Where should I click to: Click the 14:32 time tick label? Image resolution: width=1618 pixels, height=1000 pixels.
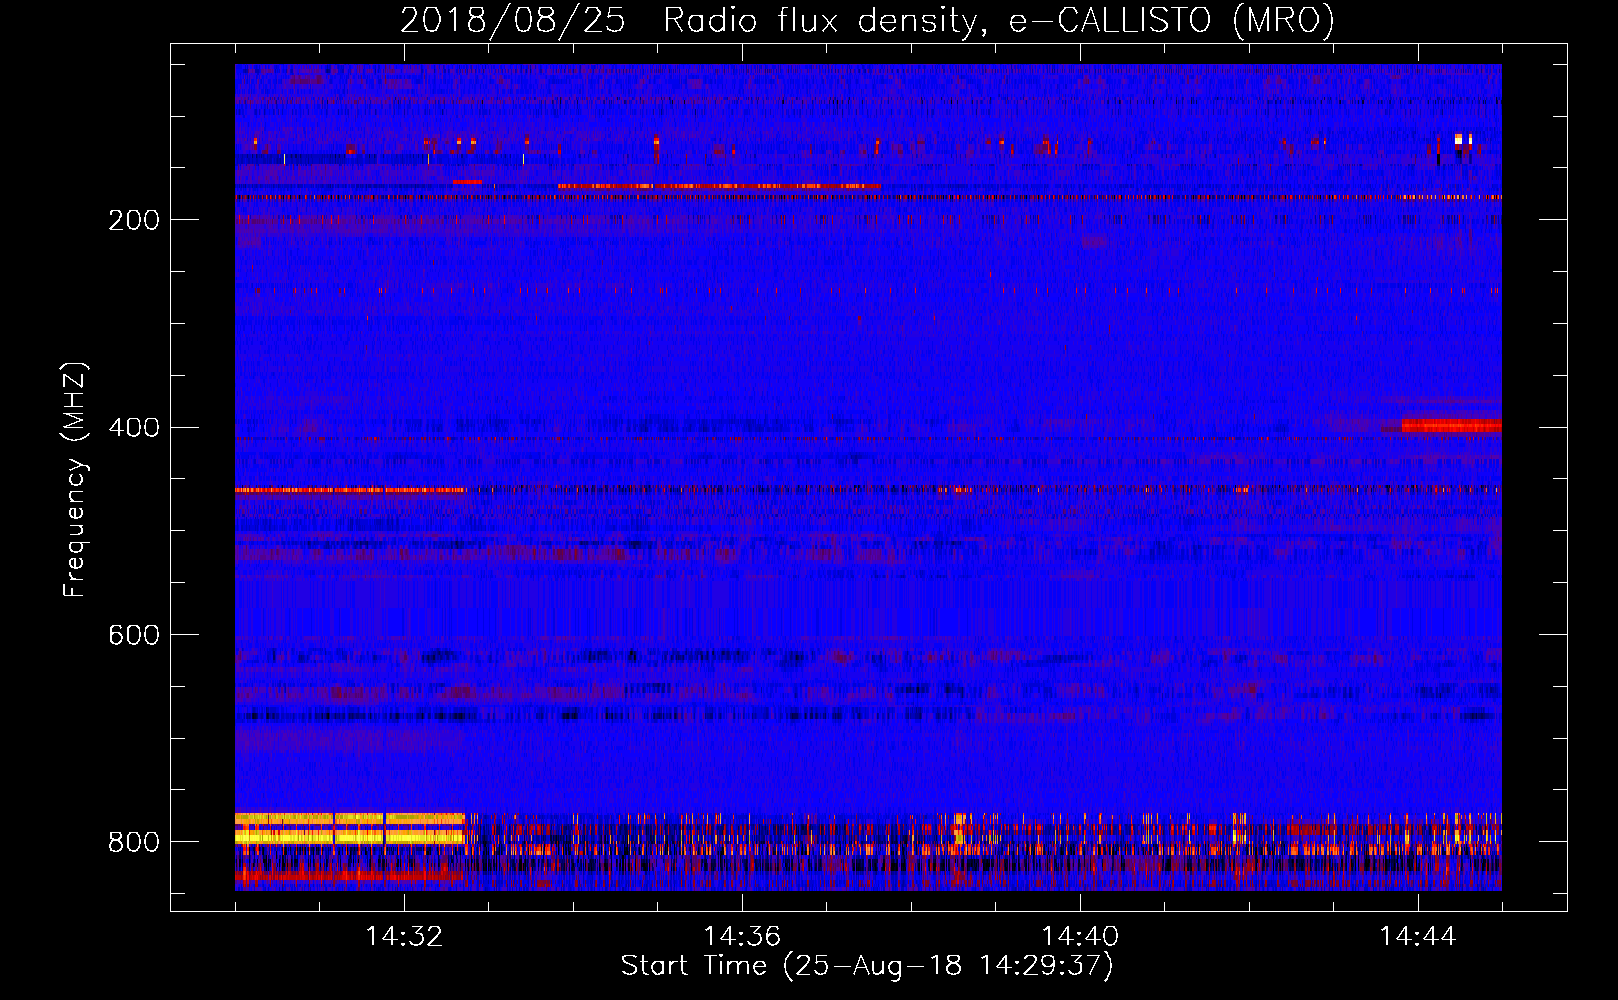(404, 937)
